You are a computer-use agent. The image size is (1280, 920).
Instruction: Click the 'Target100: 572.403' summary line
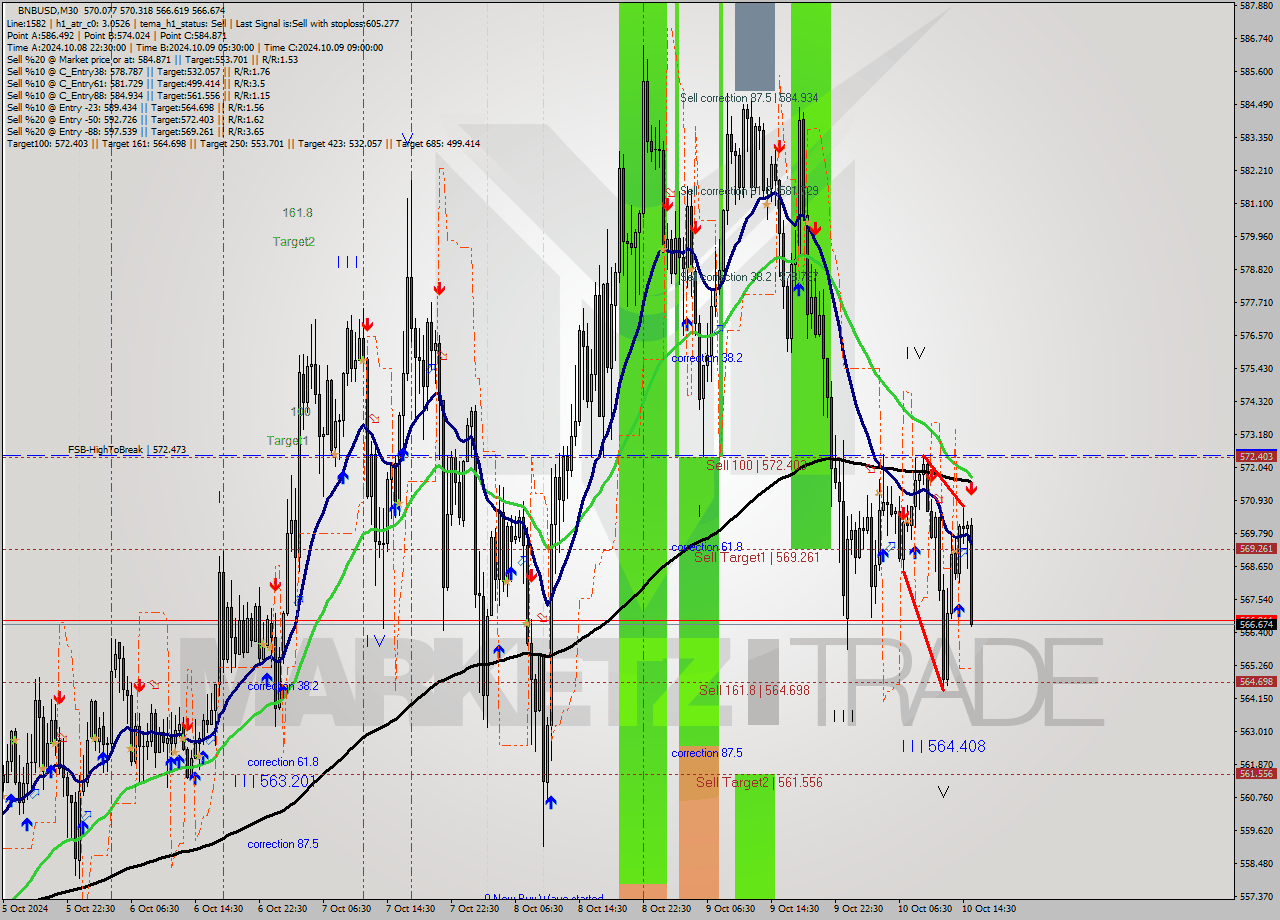[243, 143]
